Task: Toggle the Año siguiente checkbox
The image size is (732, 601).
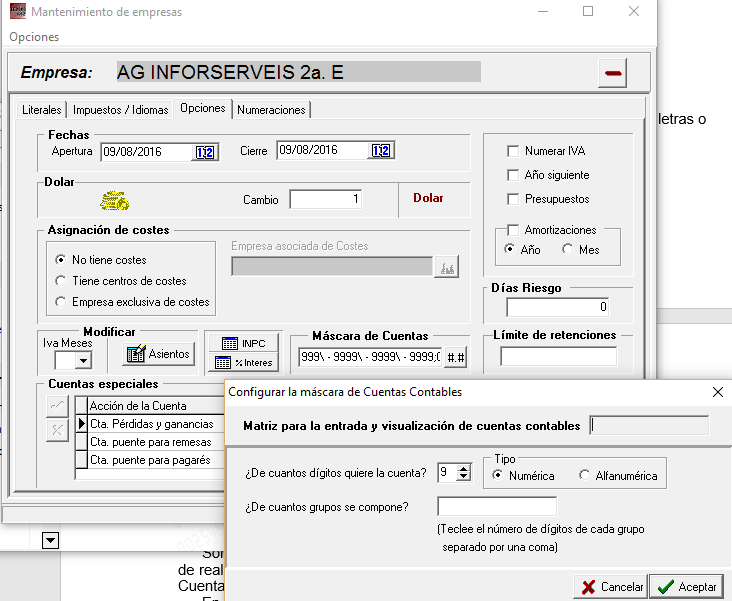Action: pos(513,175)
